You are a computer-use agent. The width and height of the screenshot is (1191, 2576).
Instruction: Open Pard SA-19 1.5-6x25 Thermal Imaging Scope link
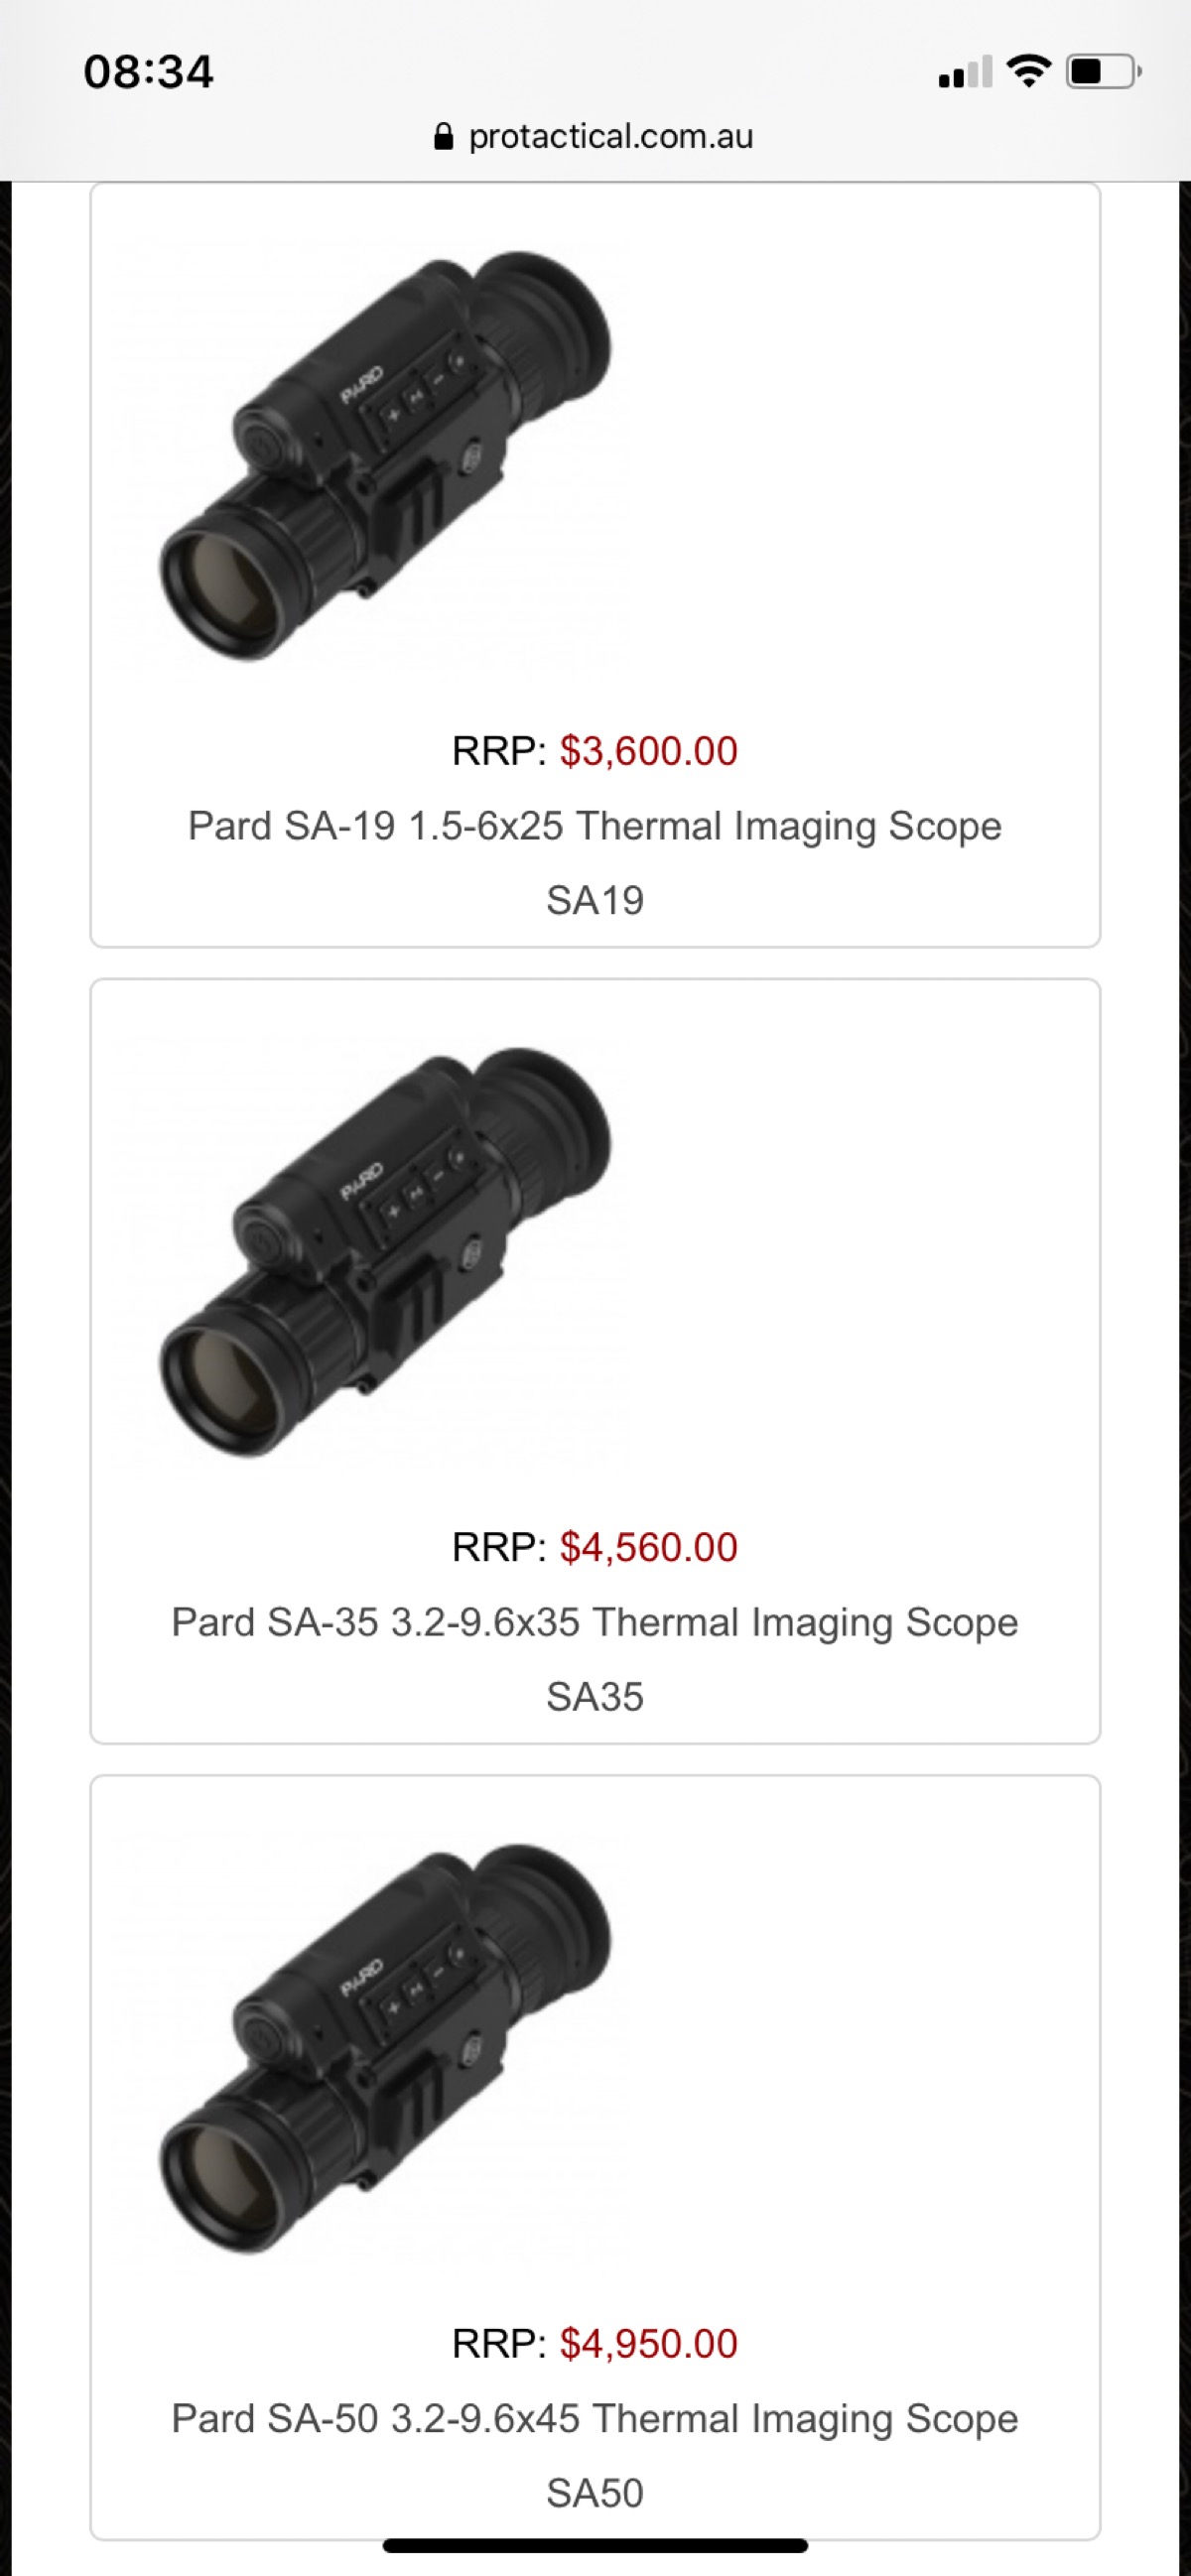[x=595, y=826]
